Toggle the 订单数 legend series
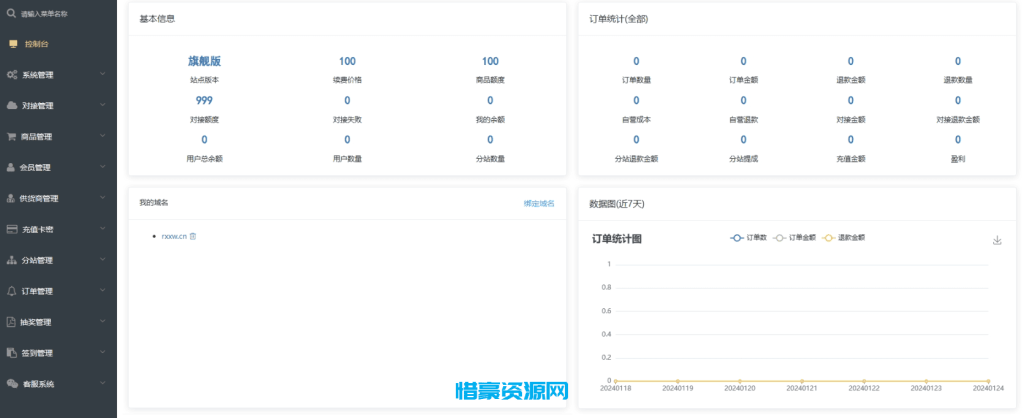Screen dimensions: 1024x418 [x=748, y=238]
